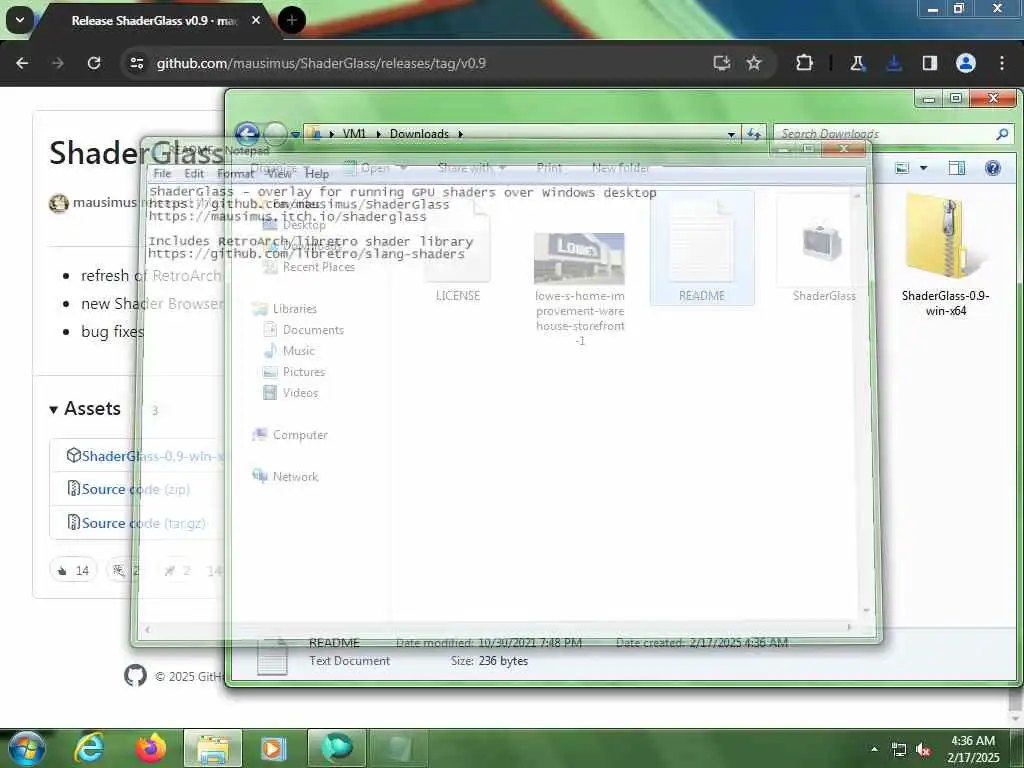The image size is (1024, 768).
Task: Click Downloads in Explorer breadcrumb
Action: pos(419,134)
